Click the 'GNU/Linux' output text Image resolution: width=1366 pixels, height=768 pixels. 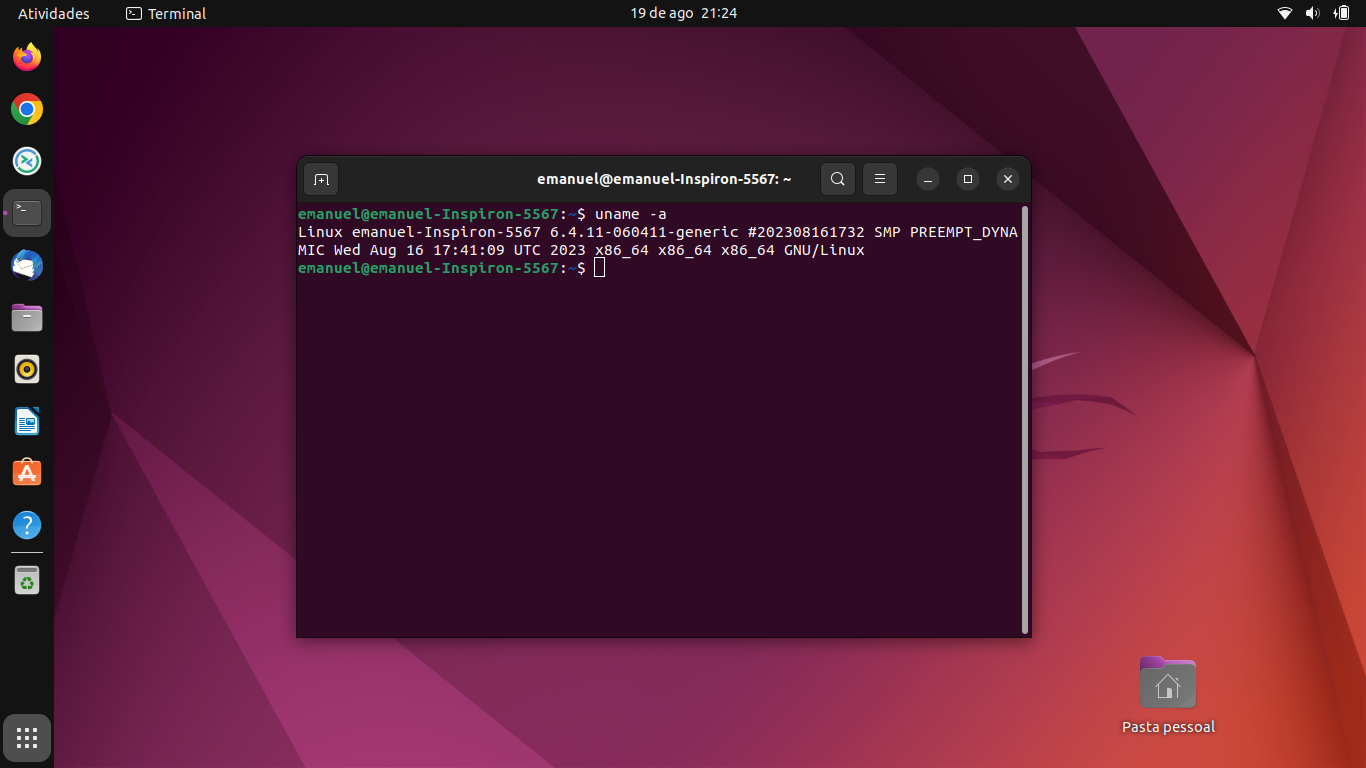(824, 250)
